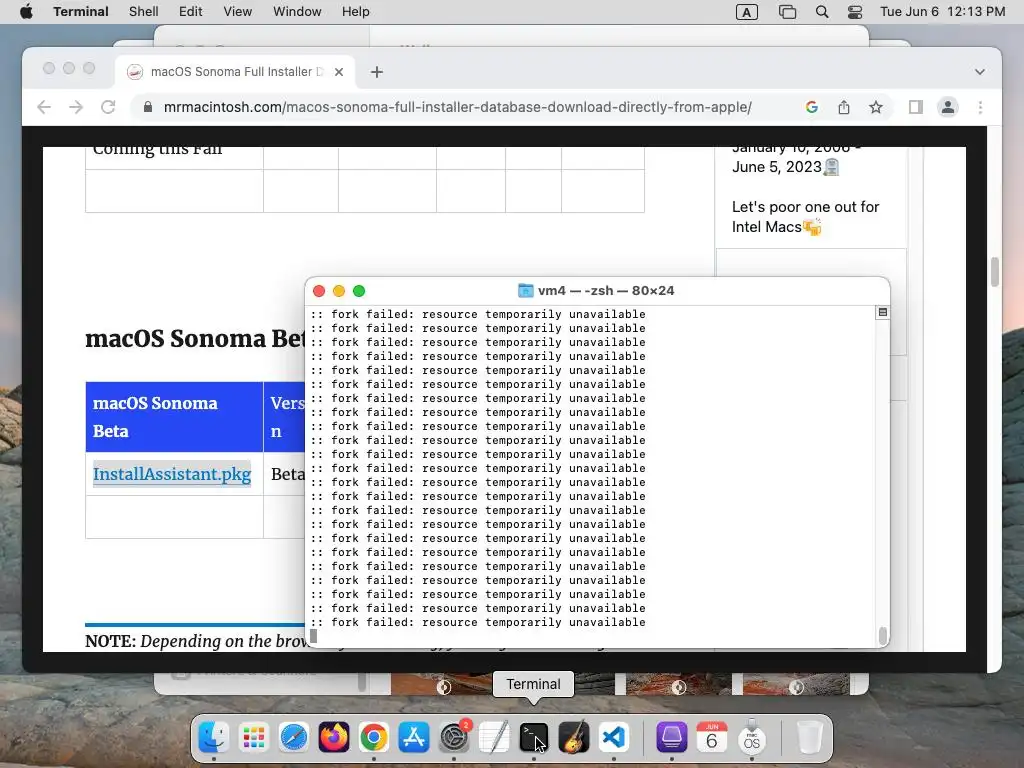This screenshot has width=1024, height=768.
Task: Click the 'macOS Sonoma Beta' table header
Action: pos(174,417)
